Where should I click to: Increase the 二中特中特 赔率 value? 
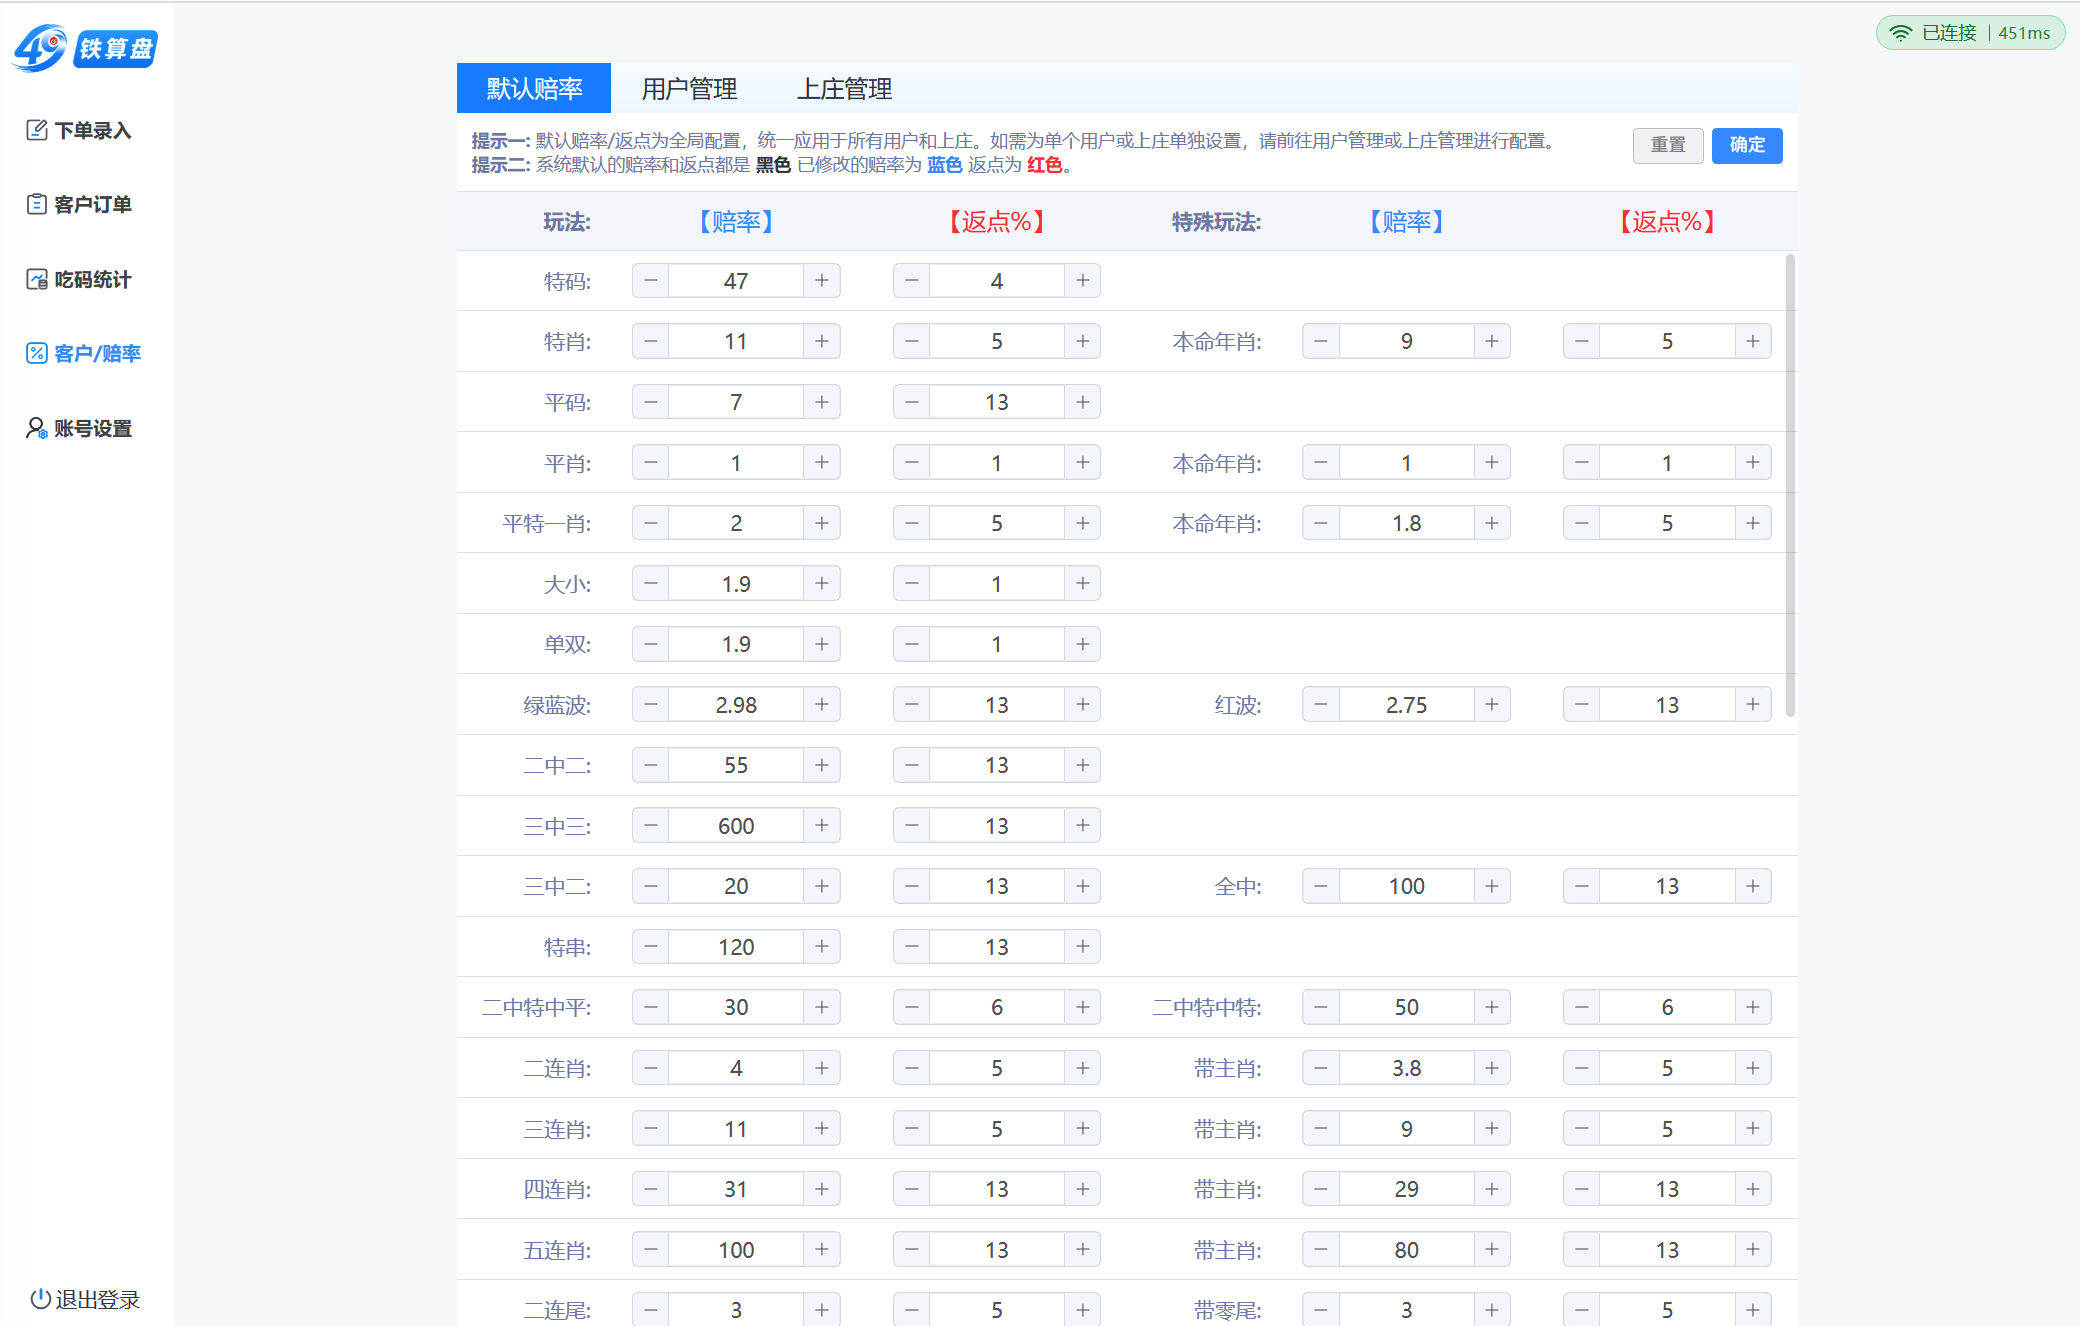[1492, 1007]
